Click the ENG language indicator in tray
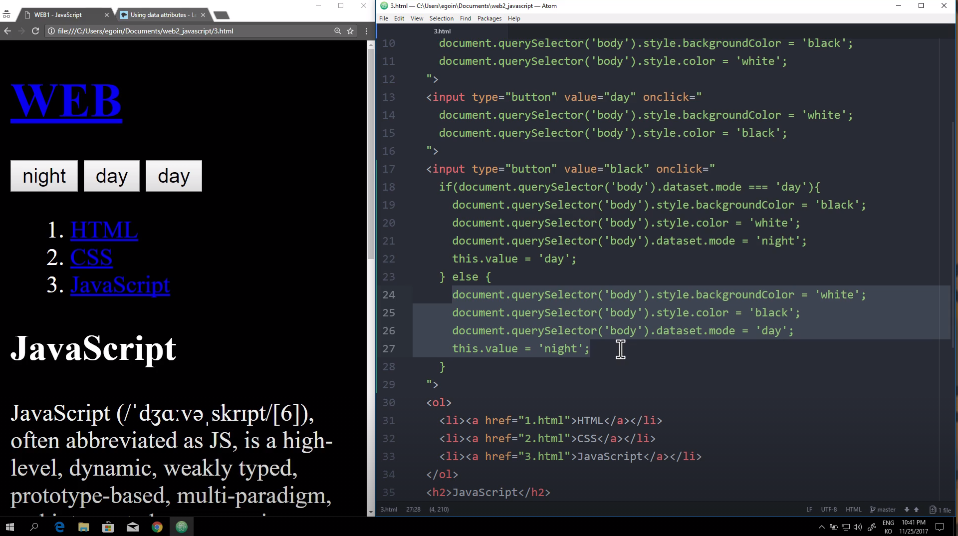This screenshot has width=958, height=536. [x=888, y=523]
